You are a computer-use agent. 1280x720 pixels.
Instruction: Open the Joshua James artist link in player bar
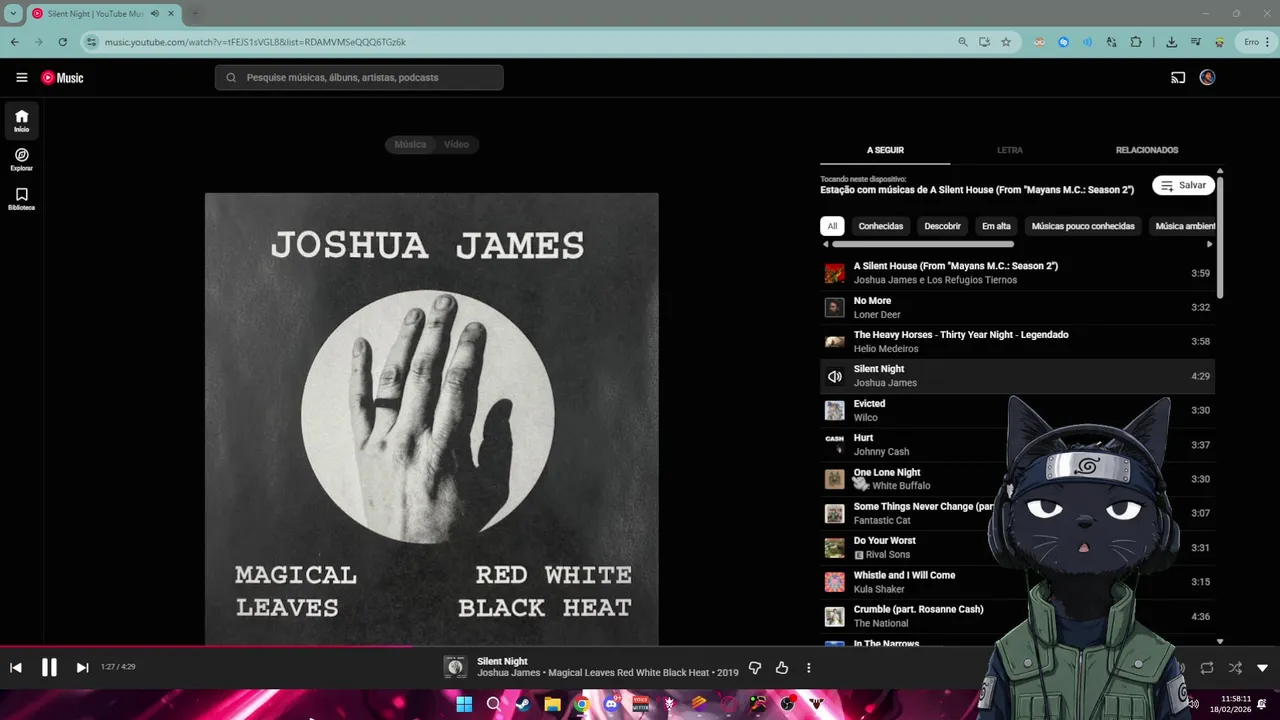[509, 673]
